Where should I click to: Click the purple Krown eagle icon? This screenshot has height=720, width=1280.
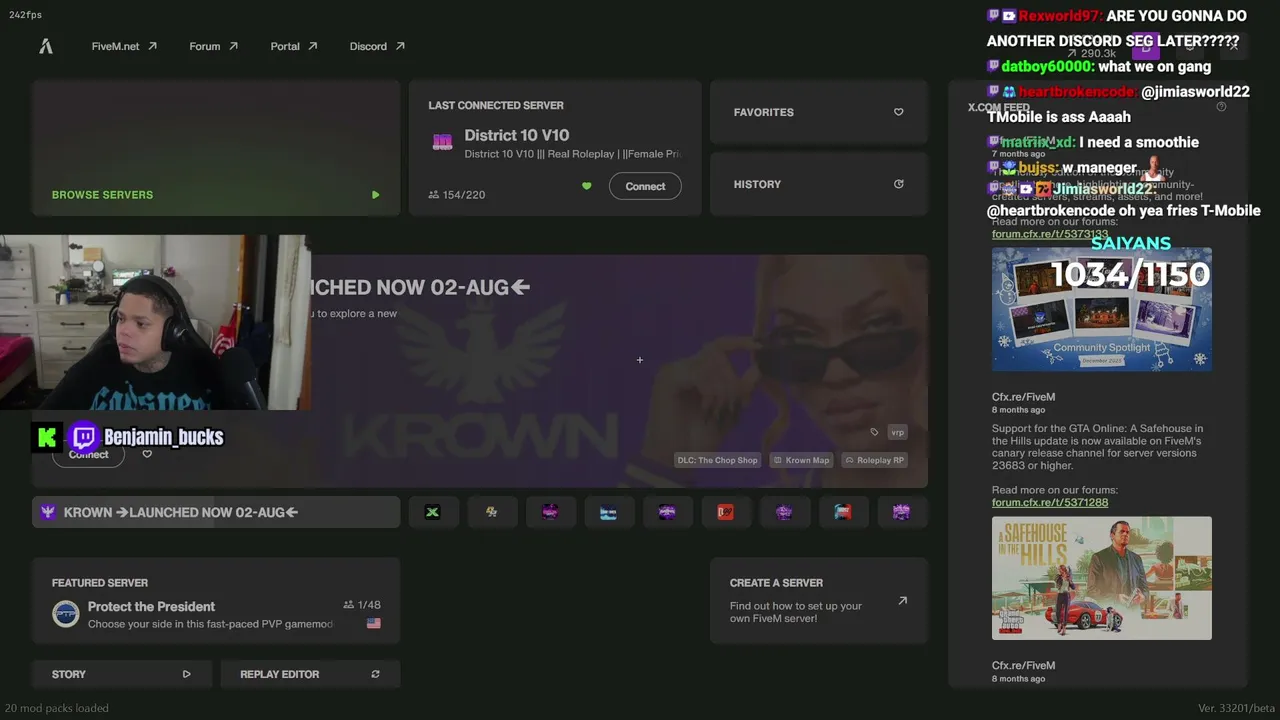tap(47, 512)
